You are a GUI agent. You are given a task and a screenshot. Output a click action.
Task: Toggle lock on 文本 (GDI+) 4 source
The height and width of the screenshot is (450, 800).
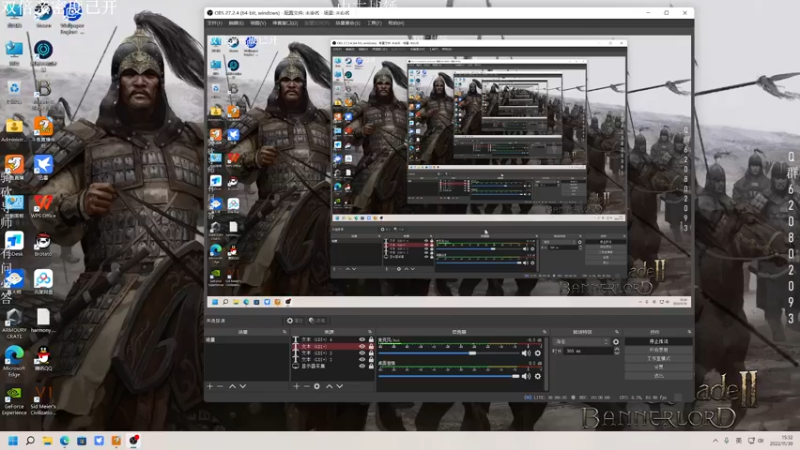[371, 339]
